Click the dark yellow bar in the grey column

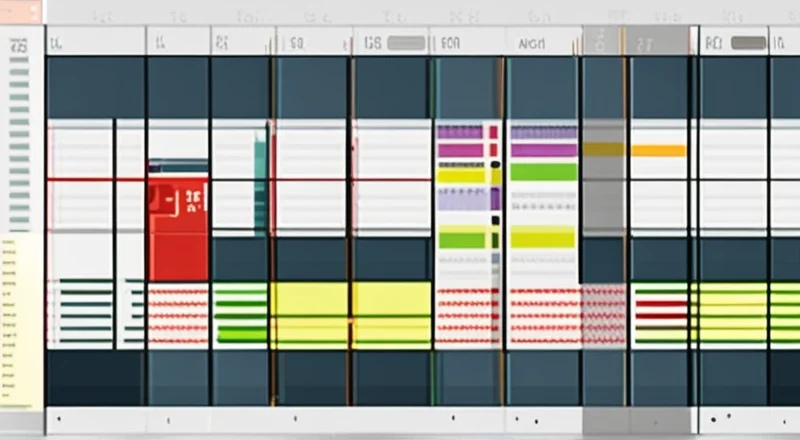tap(604, 149)
